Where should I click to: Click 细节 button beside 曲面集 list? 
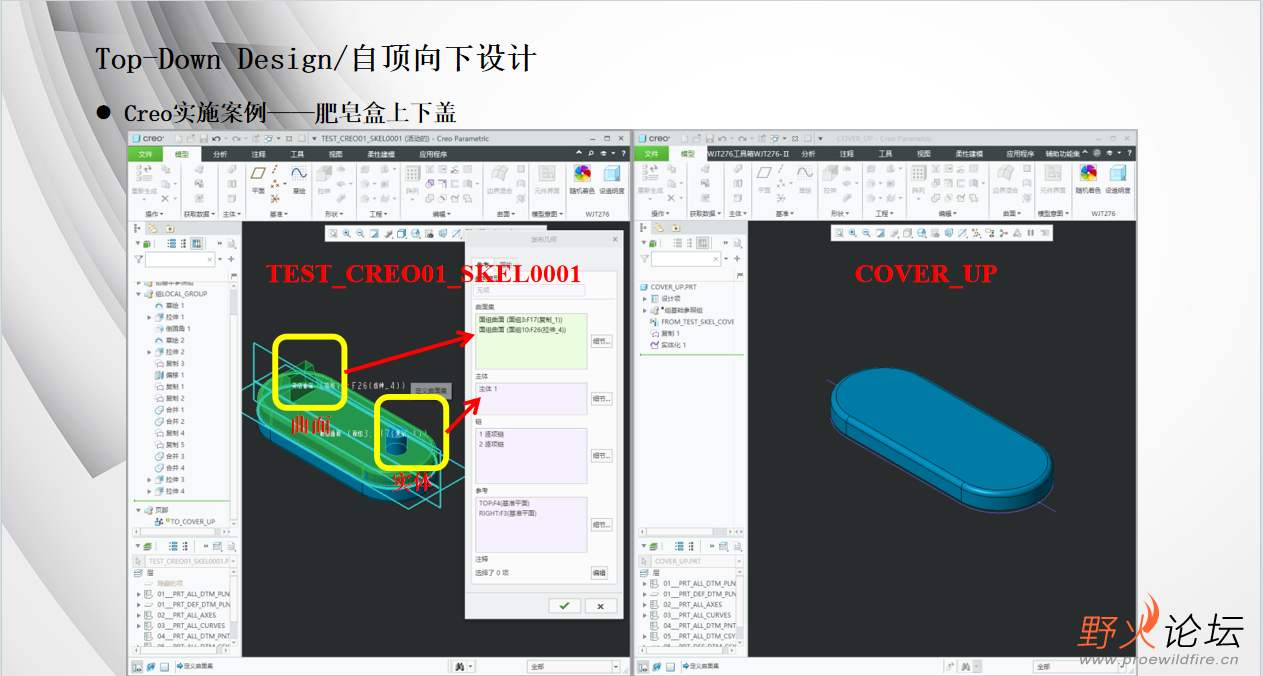(x=600, y=341)
